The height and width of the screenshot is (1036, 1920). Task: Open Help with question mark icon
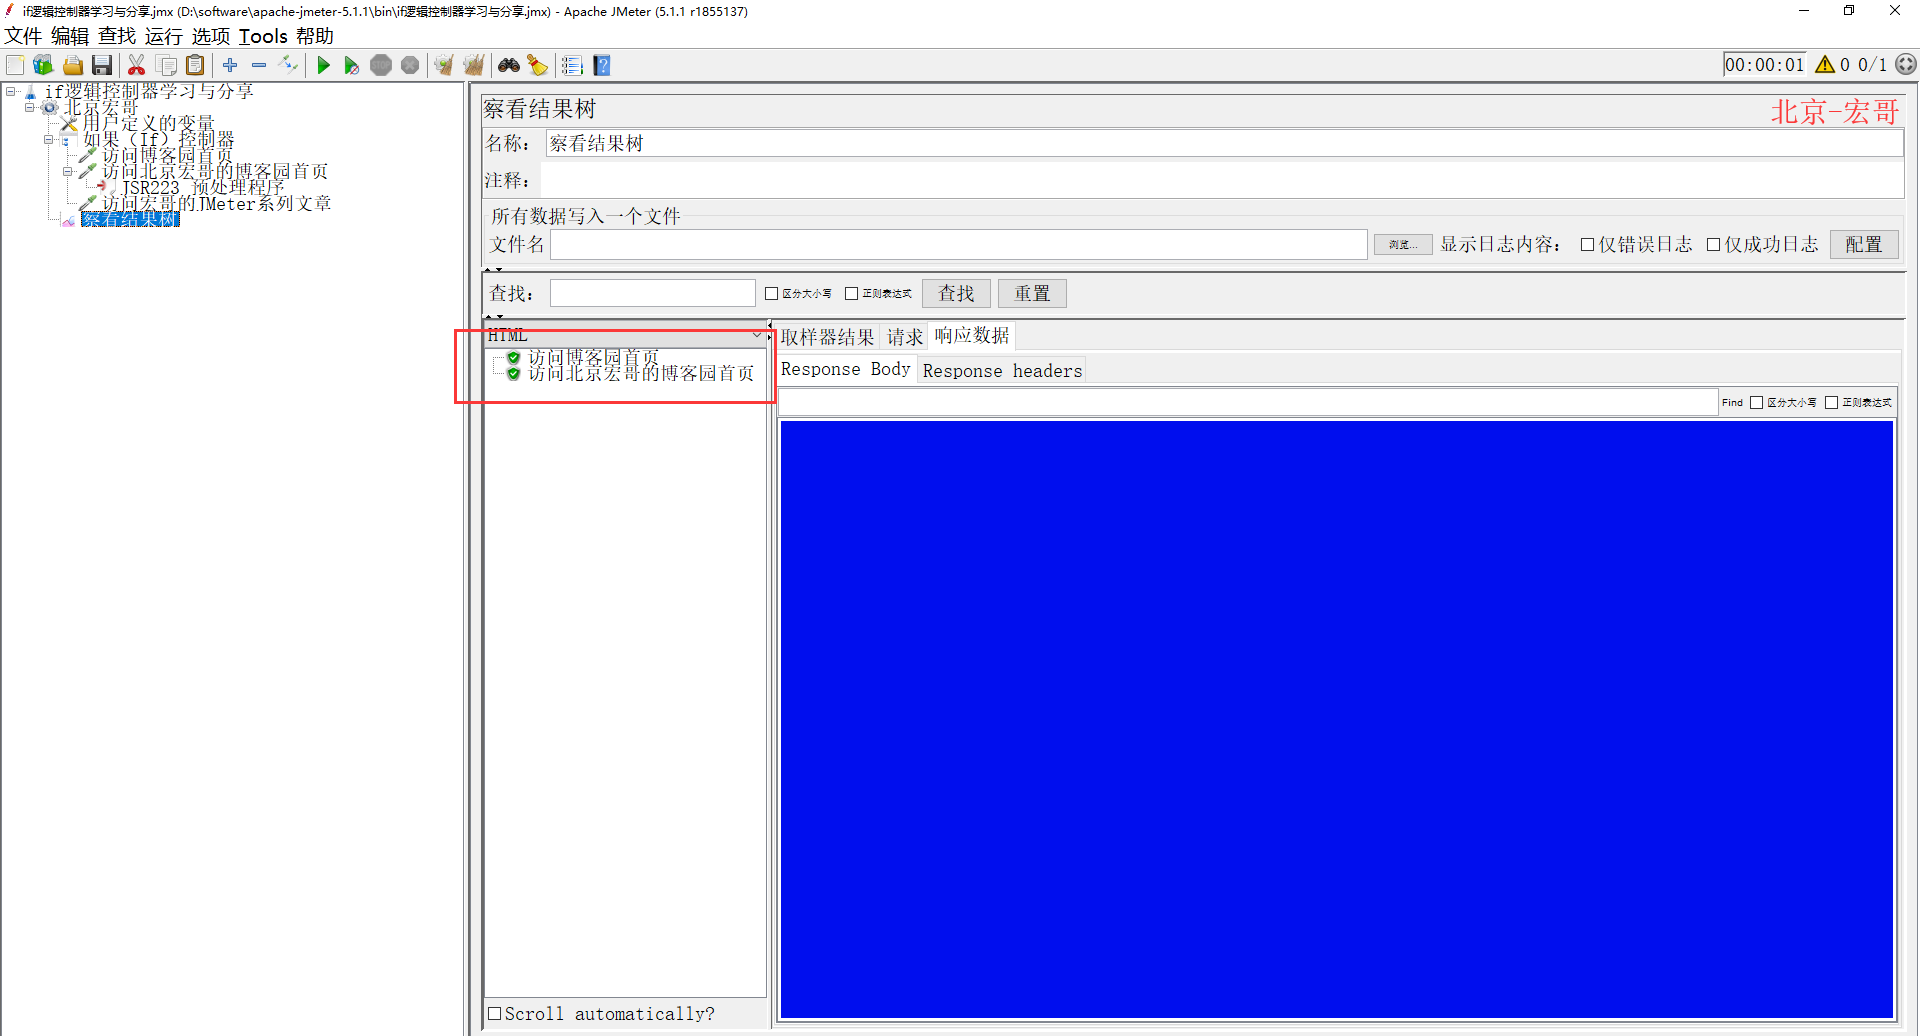(601, 65)
